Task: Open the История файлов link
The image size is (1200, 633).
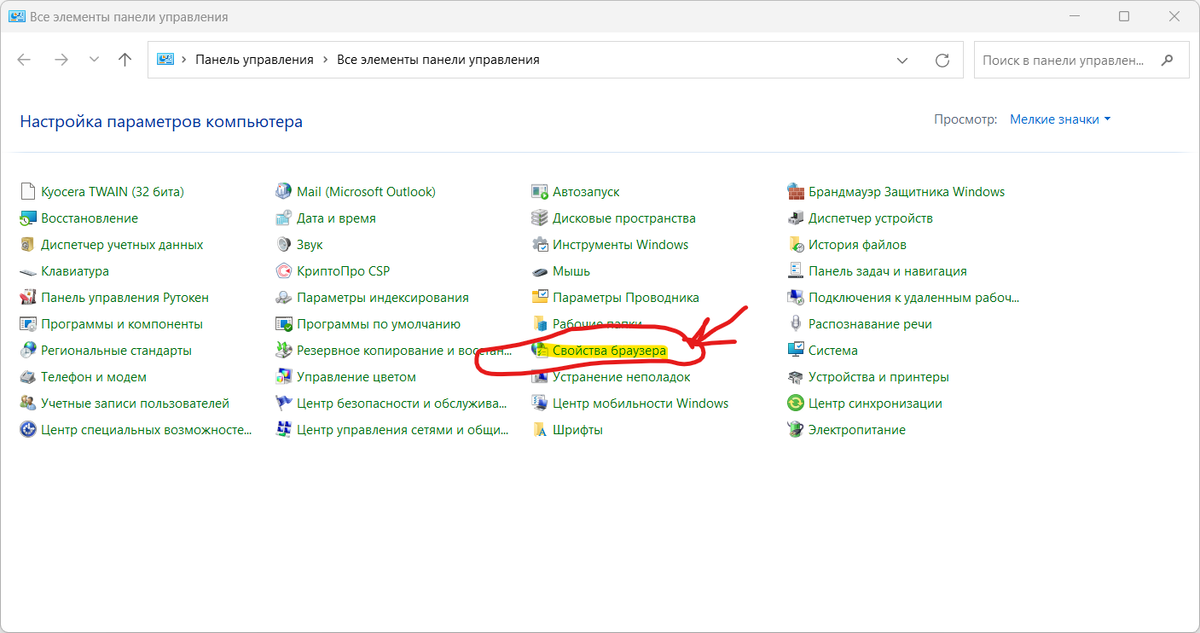Action: point(857,245)
